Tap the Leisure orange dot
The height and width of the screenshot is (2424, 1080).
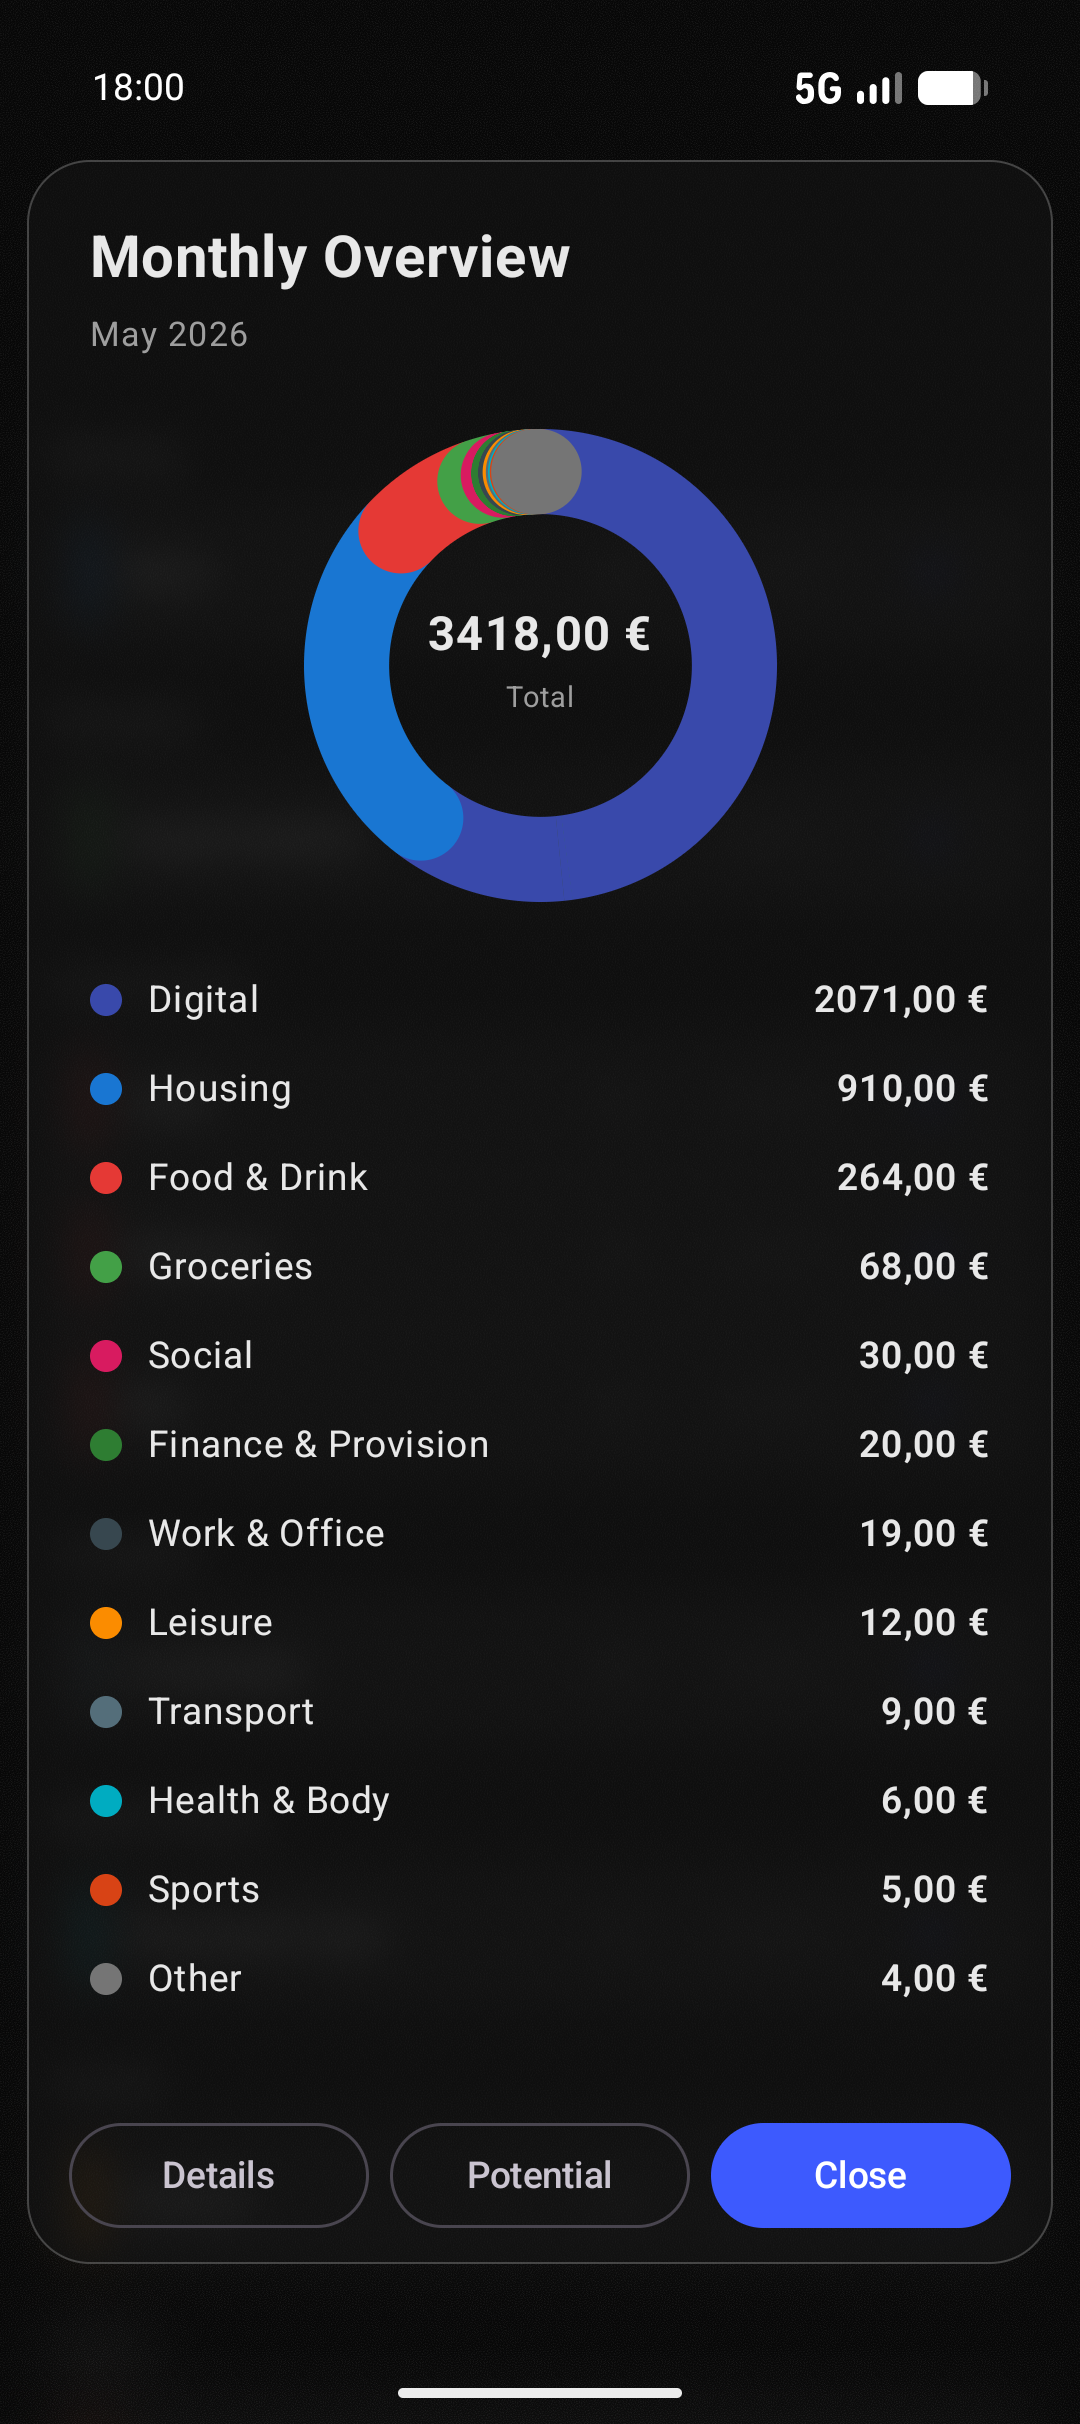pos(106,1623)
